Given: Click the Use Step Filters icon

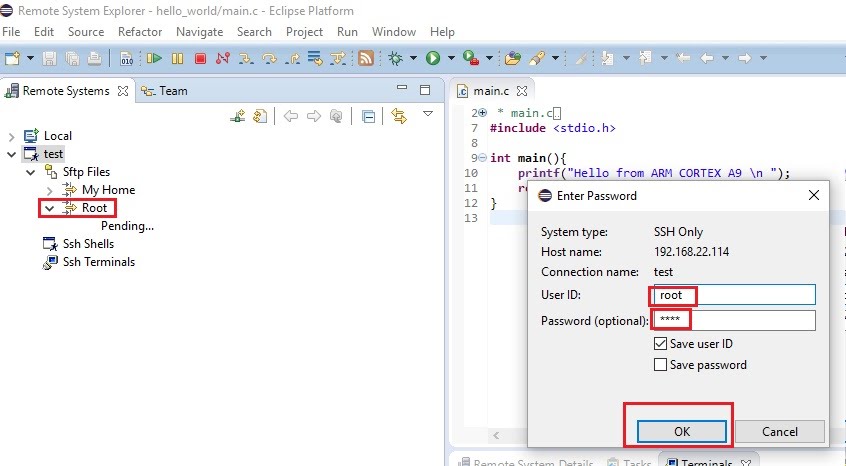Looking at the screenshot, I should (x=338, y=58).
